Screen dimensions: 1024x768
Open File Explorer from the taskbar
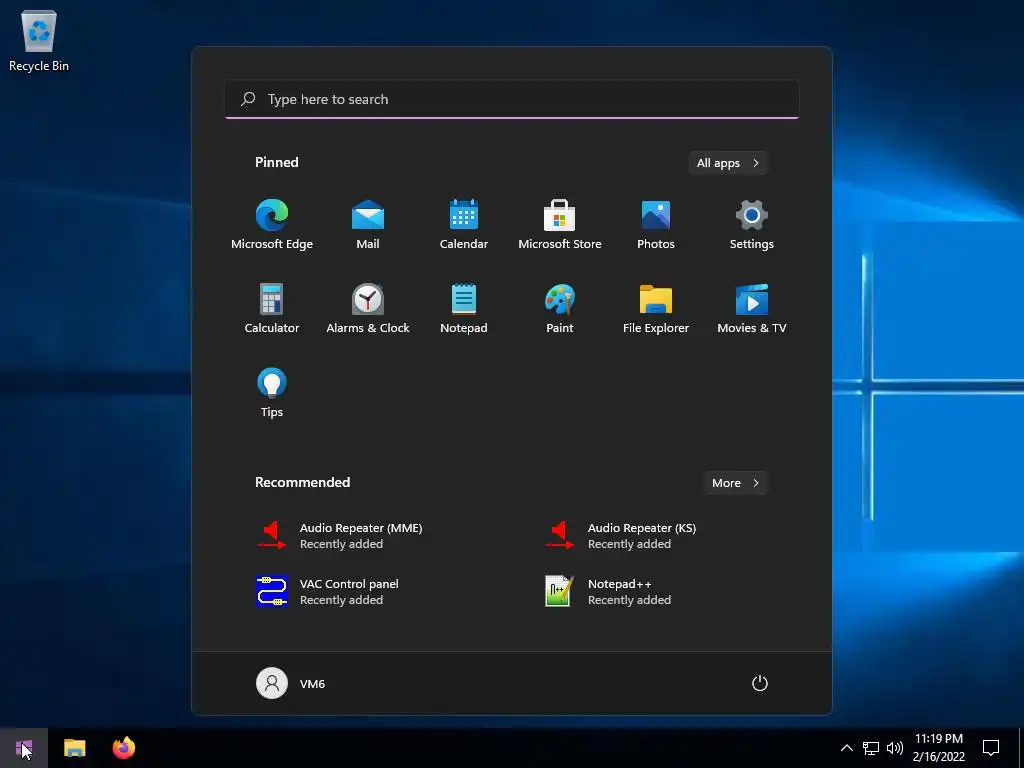(74, 748)
